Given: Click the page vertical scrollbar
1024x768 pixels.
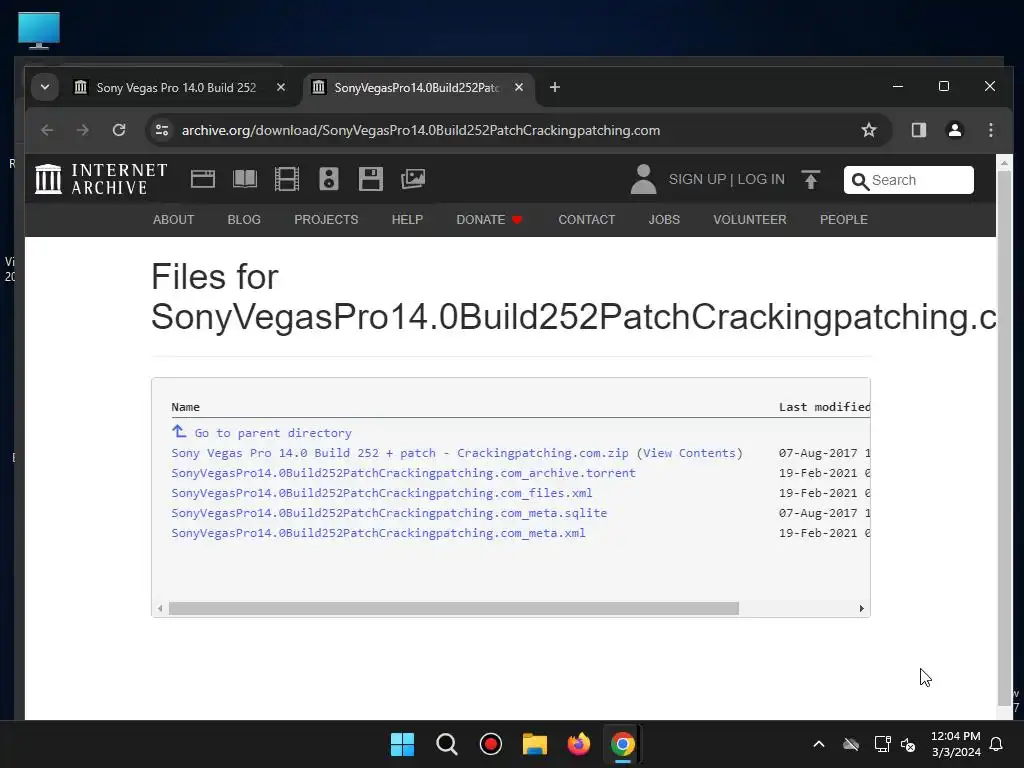Looking at the screenshot, I should coord(1004,438).
